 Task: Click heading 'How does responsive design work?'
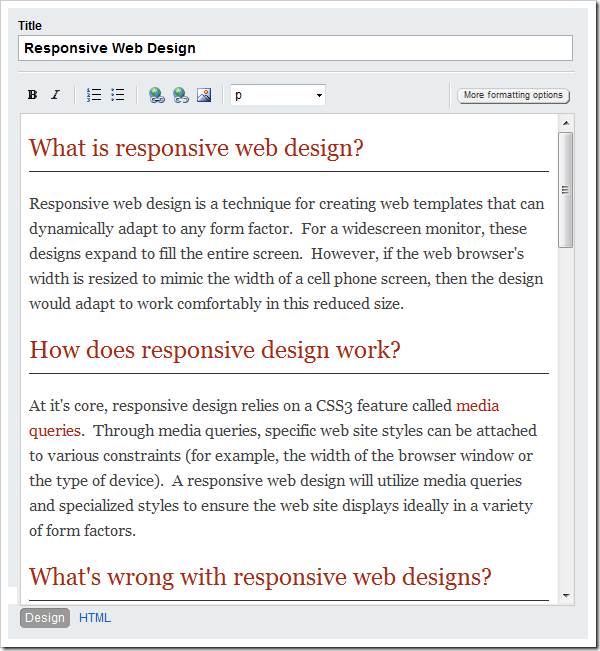[x=215, y=350]
